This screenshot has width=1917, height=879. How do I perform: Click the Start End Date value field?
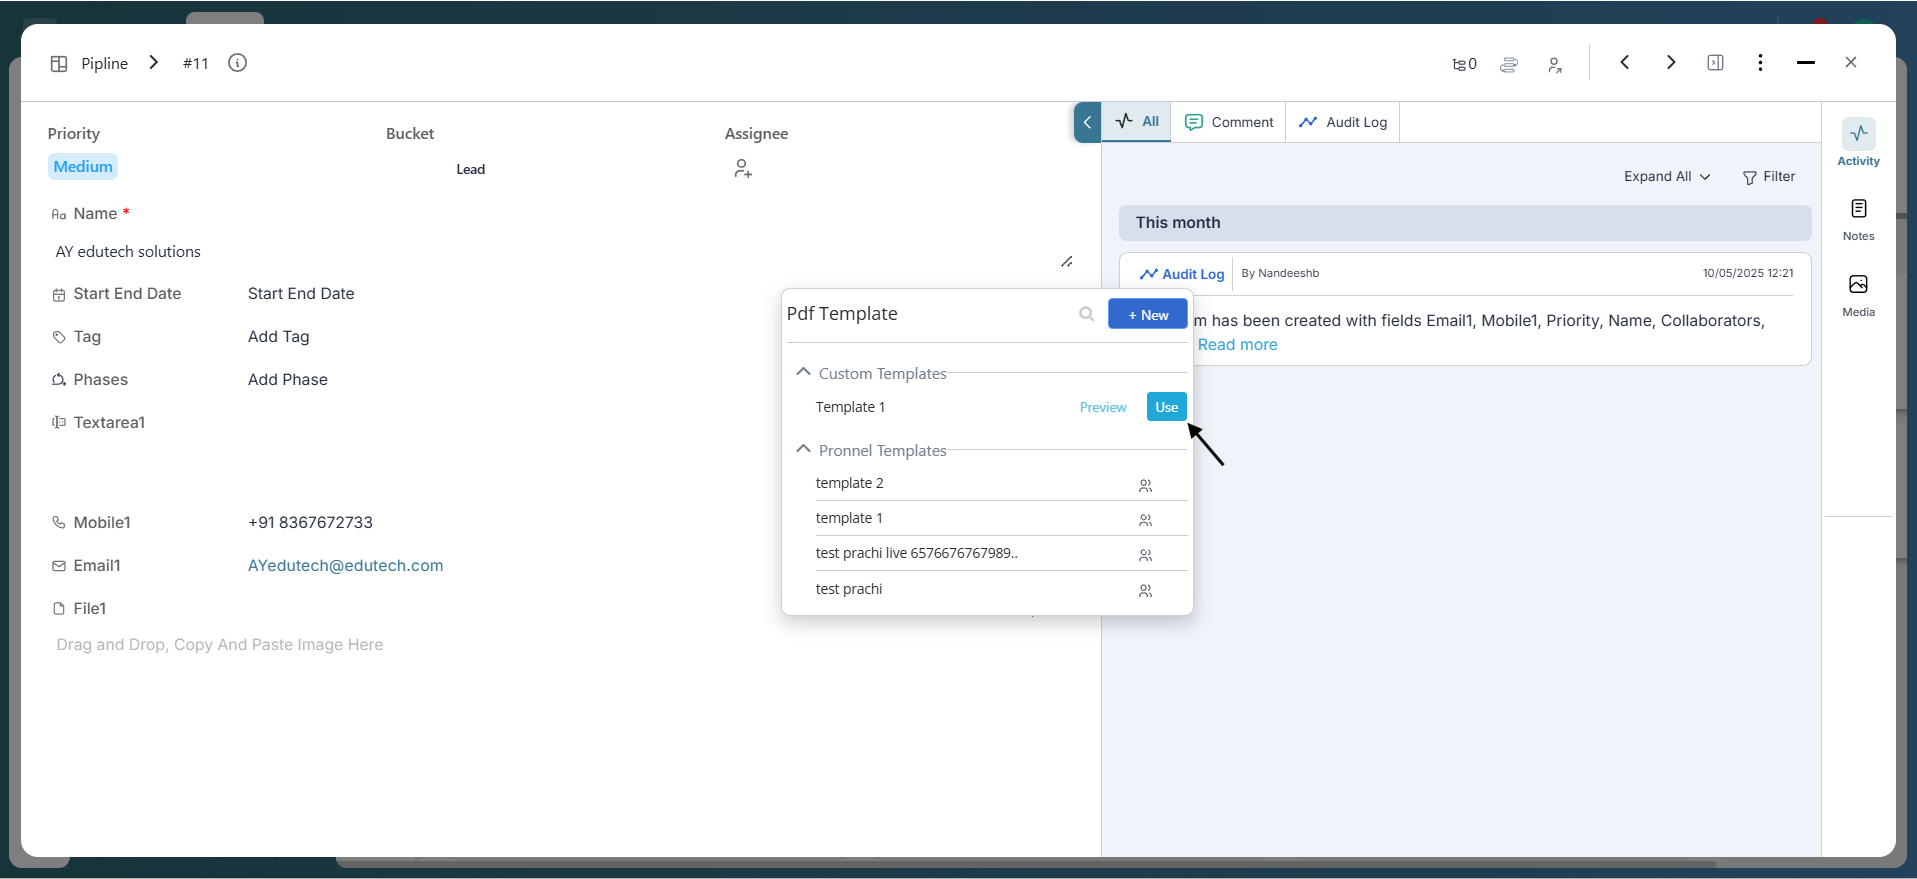pos(301,294)
